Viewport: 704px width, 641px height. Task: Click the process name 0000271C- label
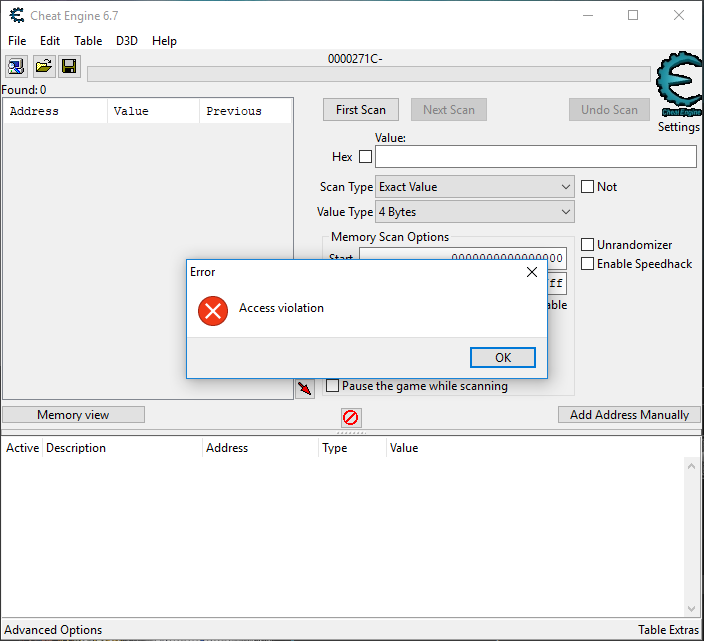click(355, 59)
